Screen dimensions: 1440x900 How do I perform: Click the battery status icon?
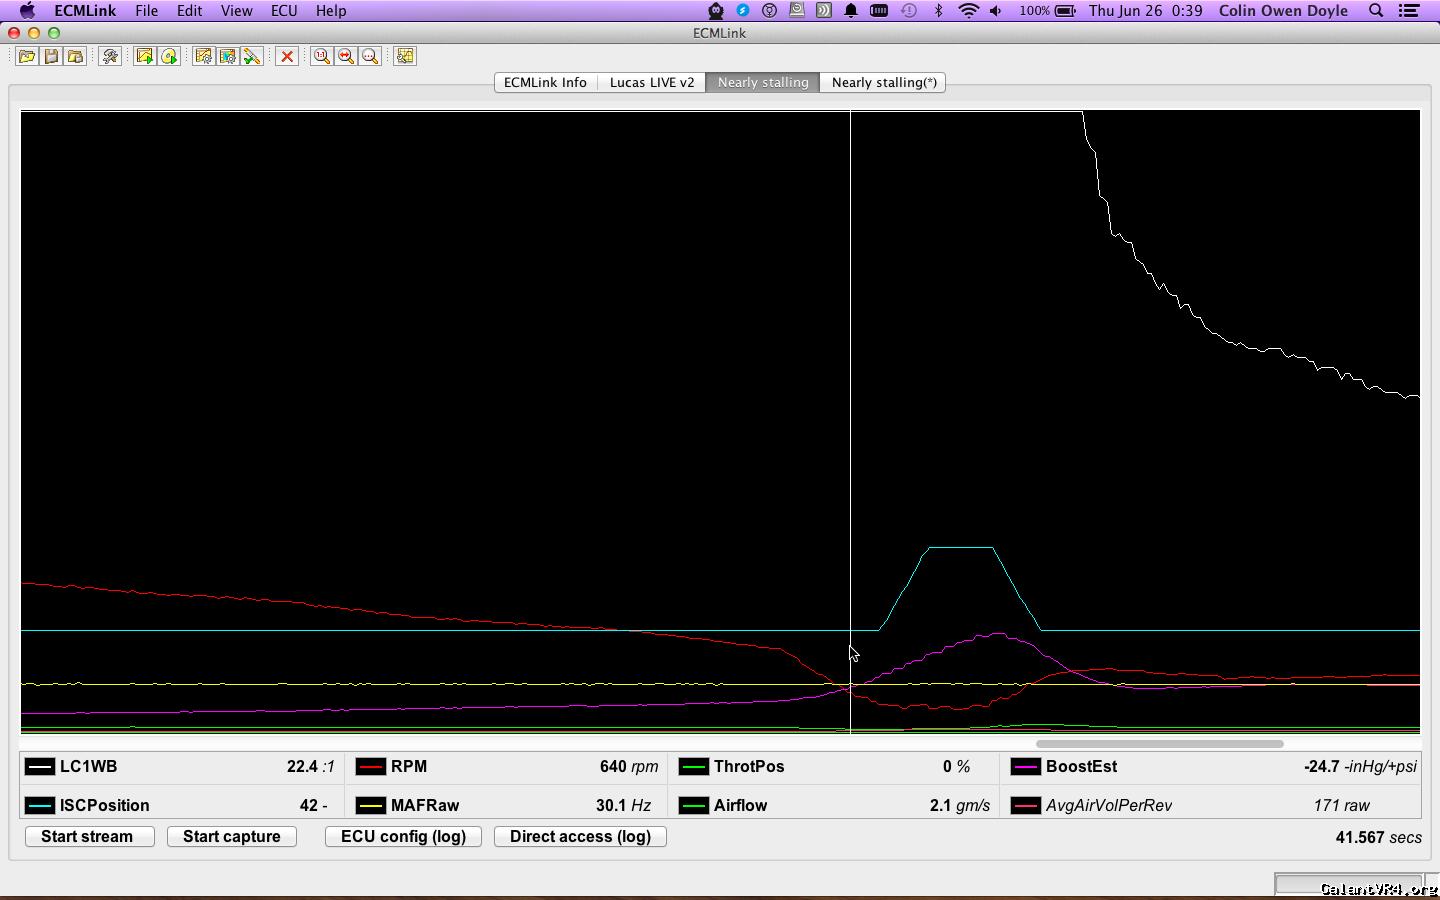(x=1066, y=11)
